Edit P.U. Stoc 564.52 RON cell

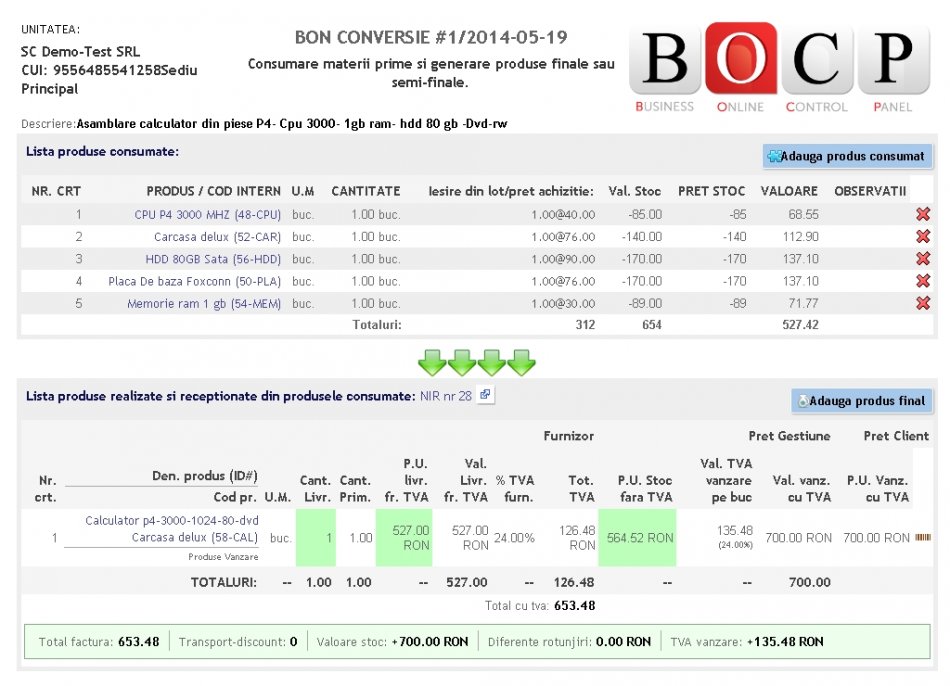pos(637,538)
